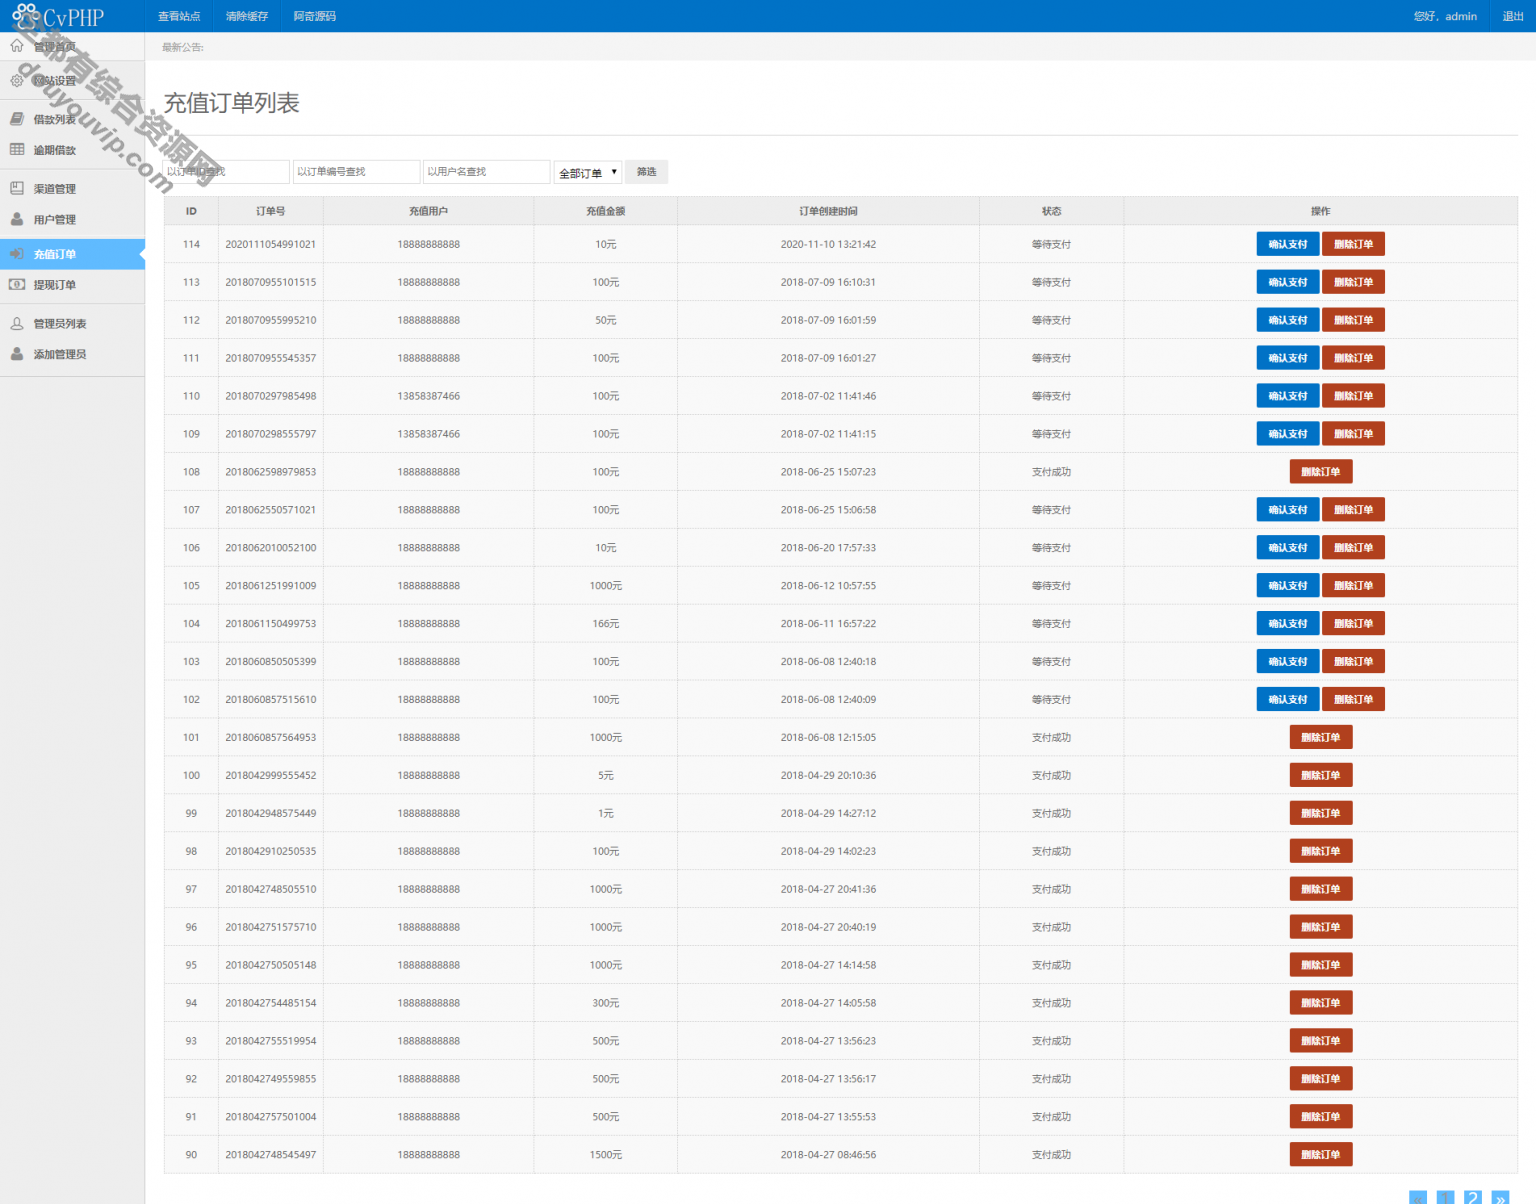Click the banknote icon for 提现订单
Viewport: 1536px width, 1204px height.
17,285
